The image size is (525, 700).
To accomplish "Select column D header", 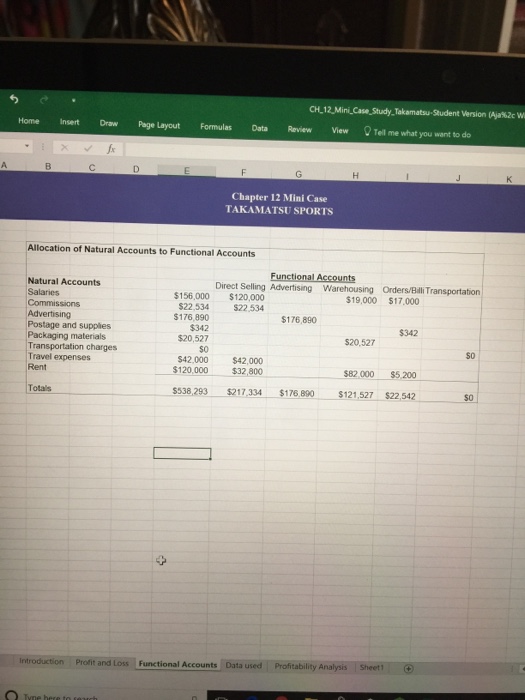I will tap(136, 169).
